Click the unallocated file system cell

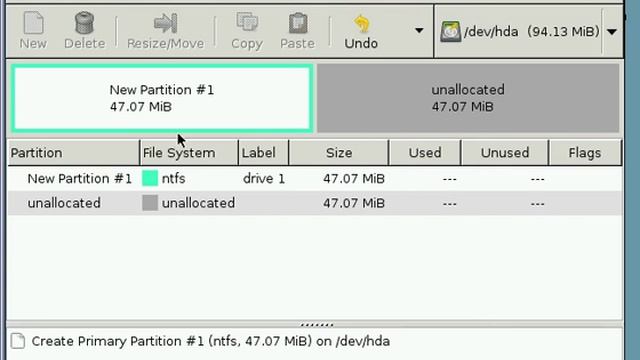coord(198,203)
